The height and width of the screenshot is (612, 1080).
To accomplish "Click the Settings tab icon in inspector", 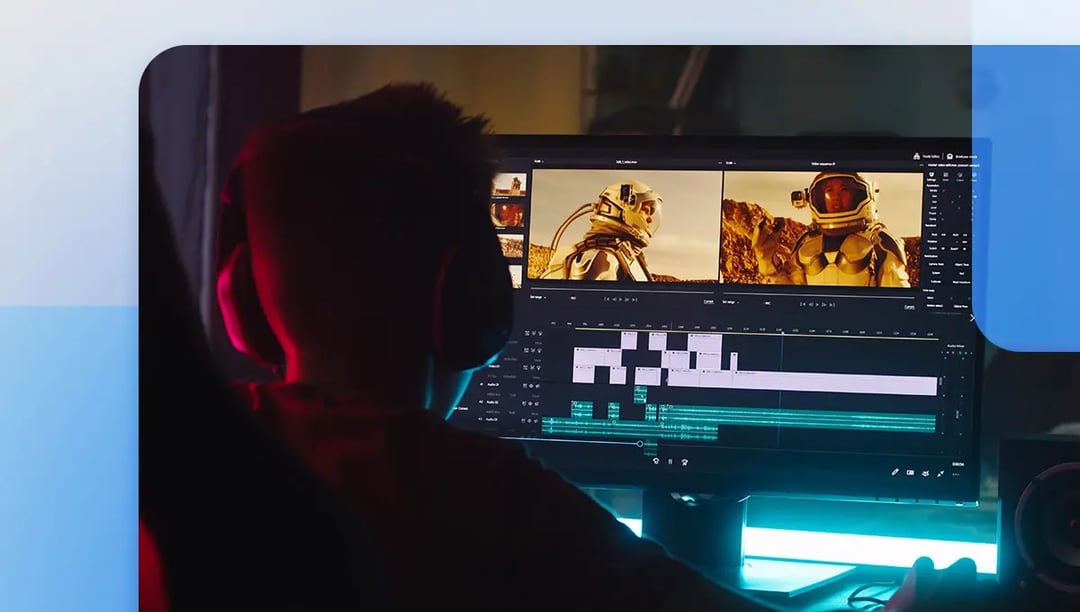I will (x=931, y=174).
